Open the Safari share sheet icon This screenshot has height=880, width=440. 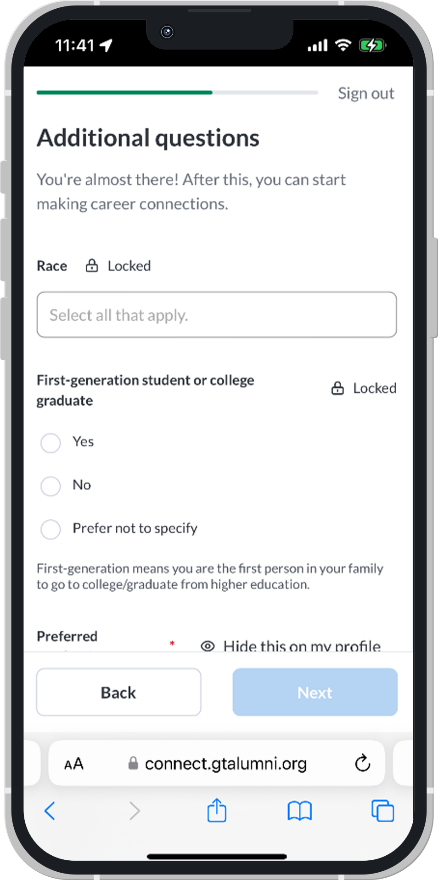(x=216, y=810)
